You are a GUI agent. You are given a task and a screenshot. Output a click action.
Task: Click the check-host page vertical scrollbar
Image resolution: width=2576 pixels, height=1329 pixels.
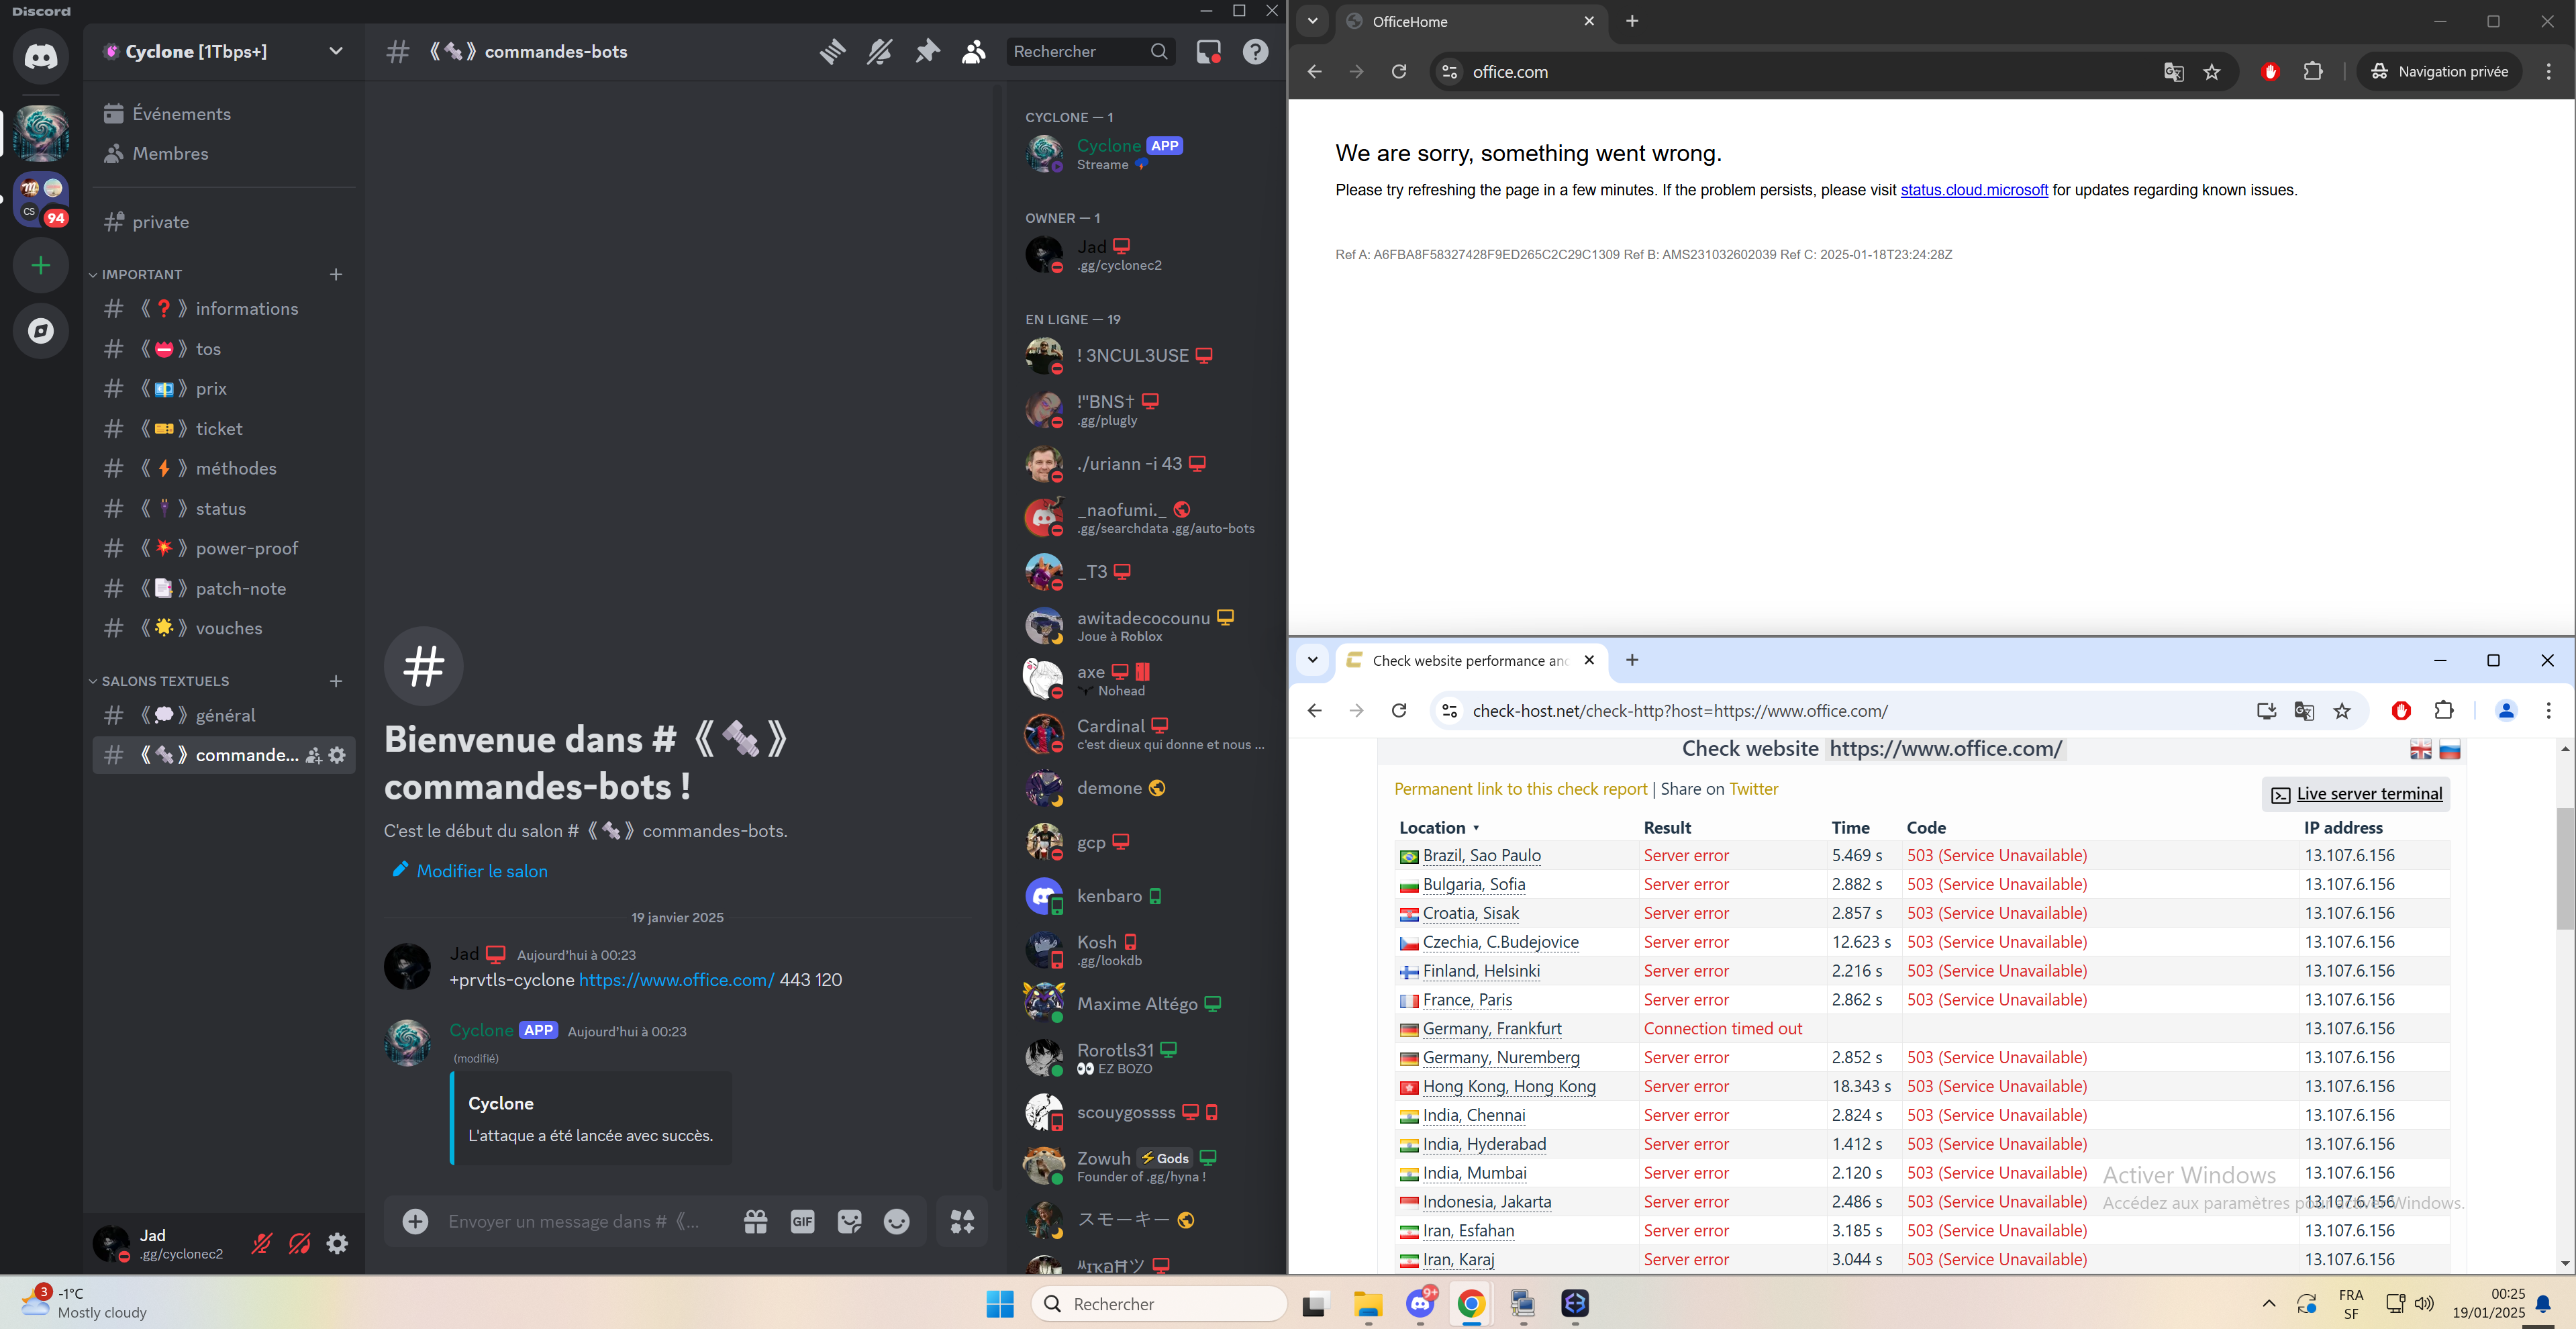tap(2564, 868)
